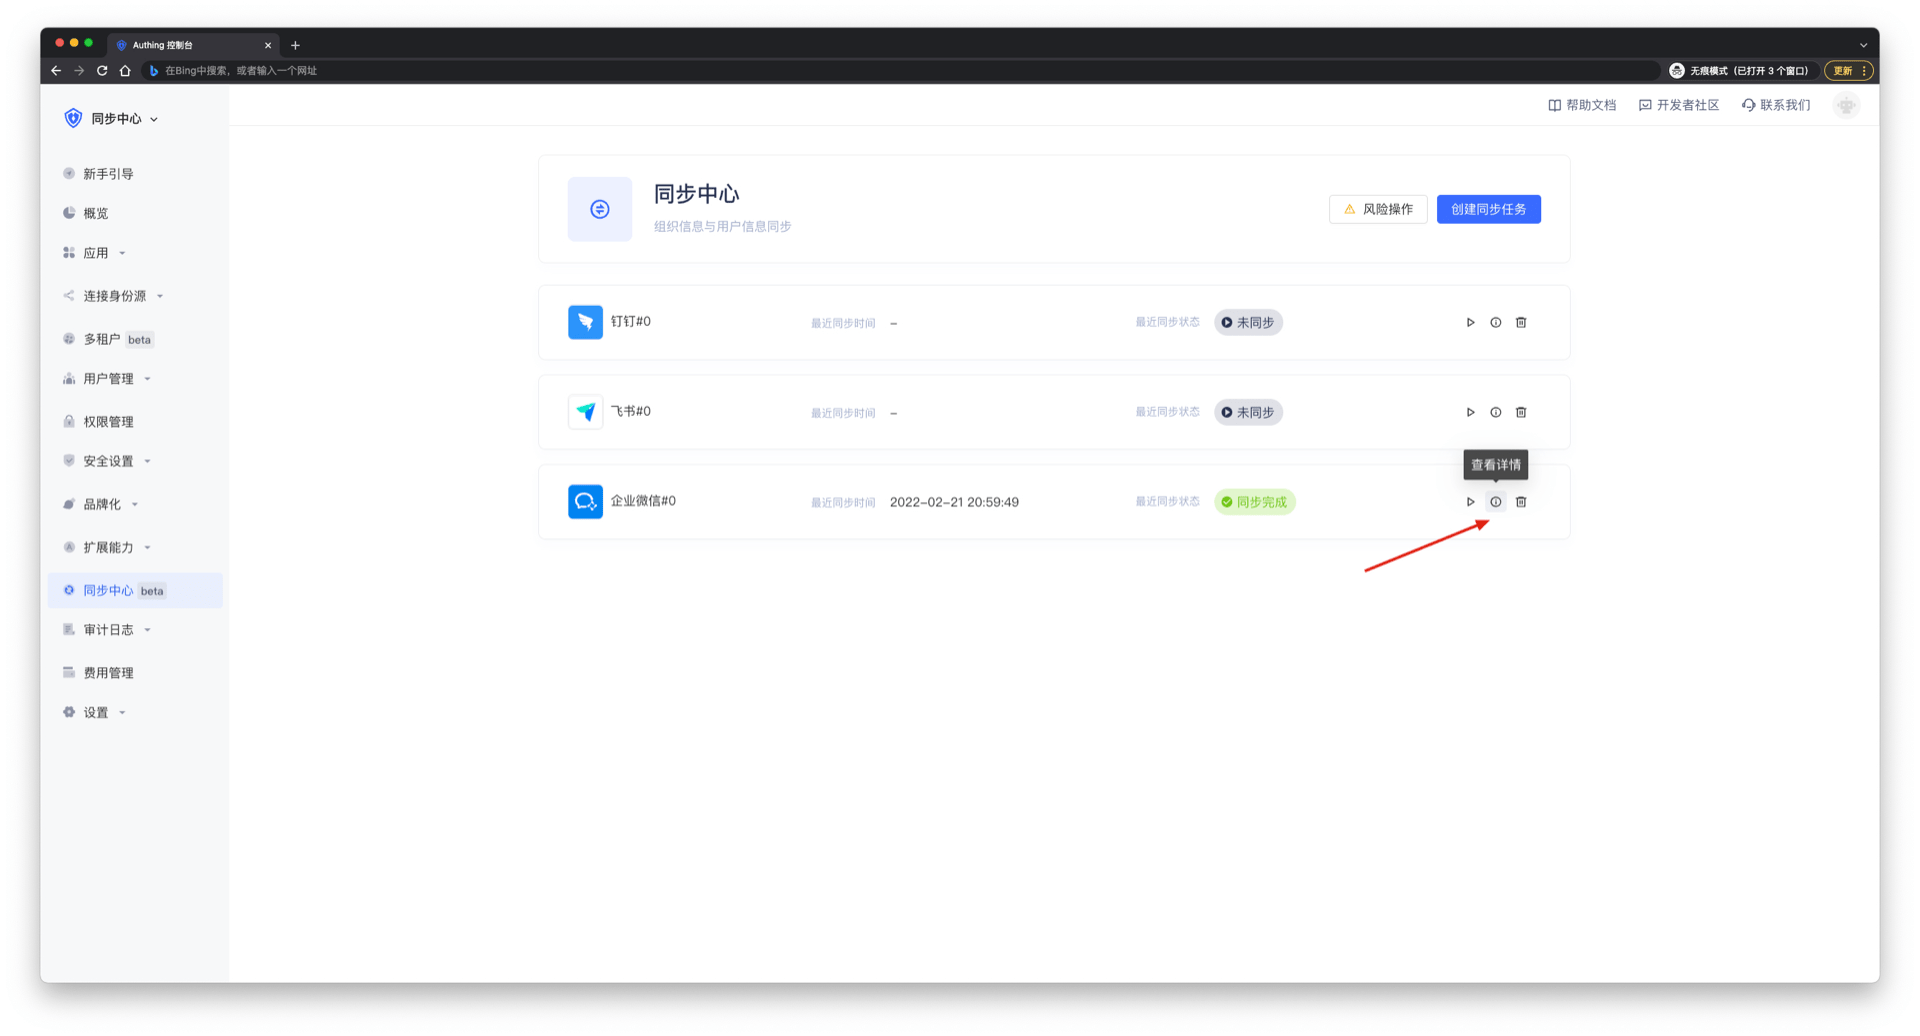View details icon for 飞书#0
Screen dimensions: 1920x1036
point(1495,412)
